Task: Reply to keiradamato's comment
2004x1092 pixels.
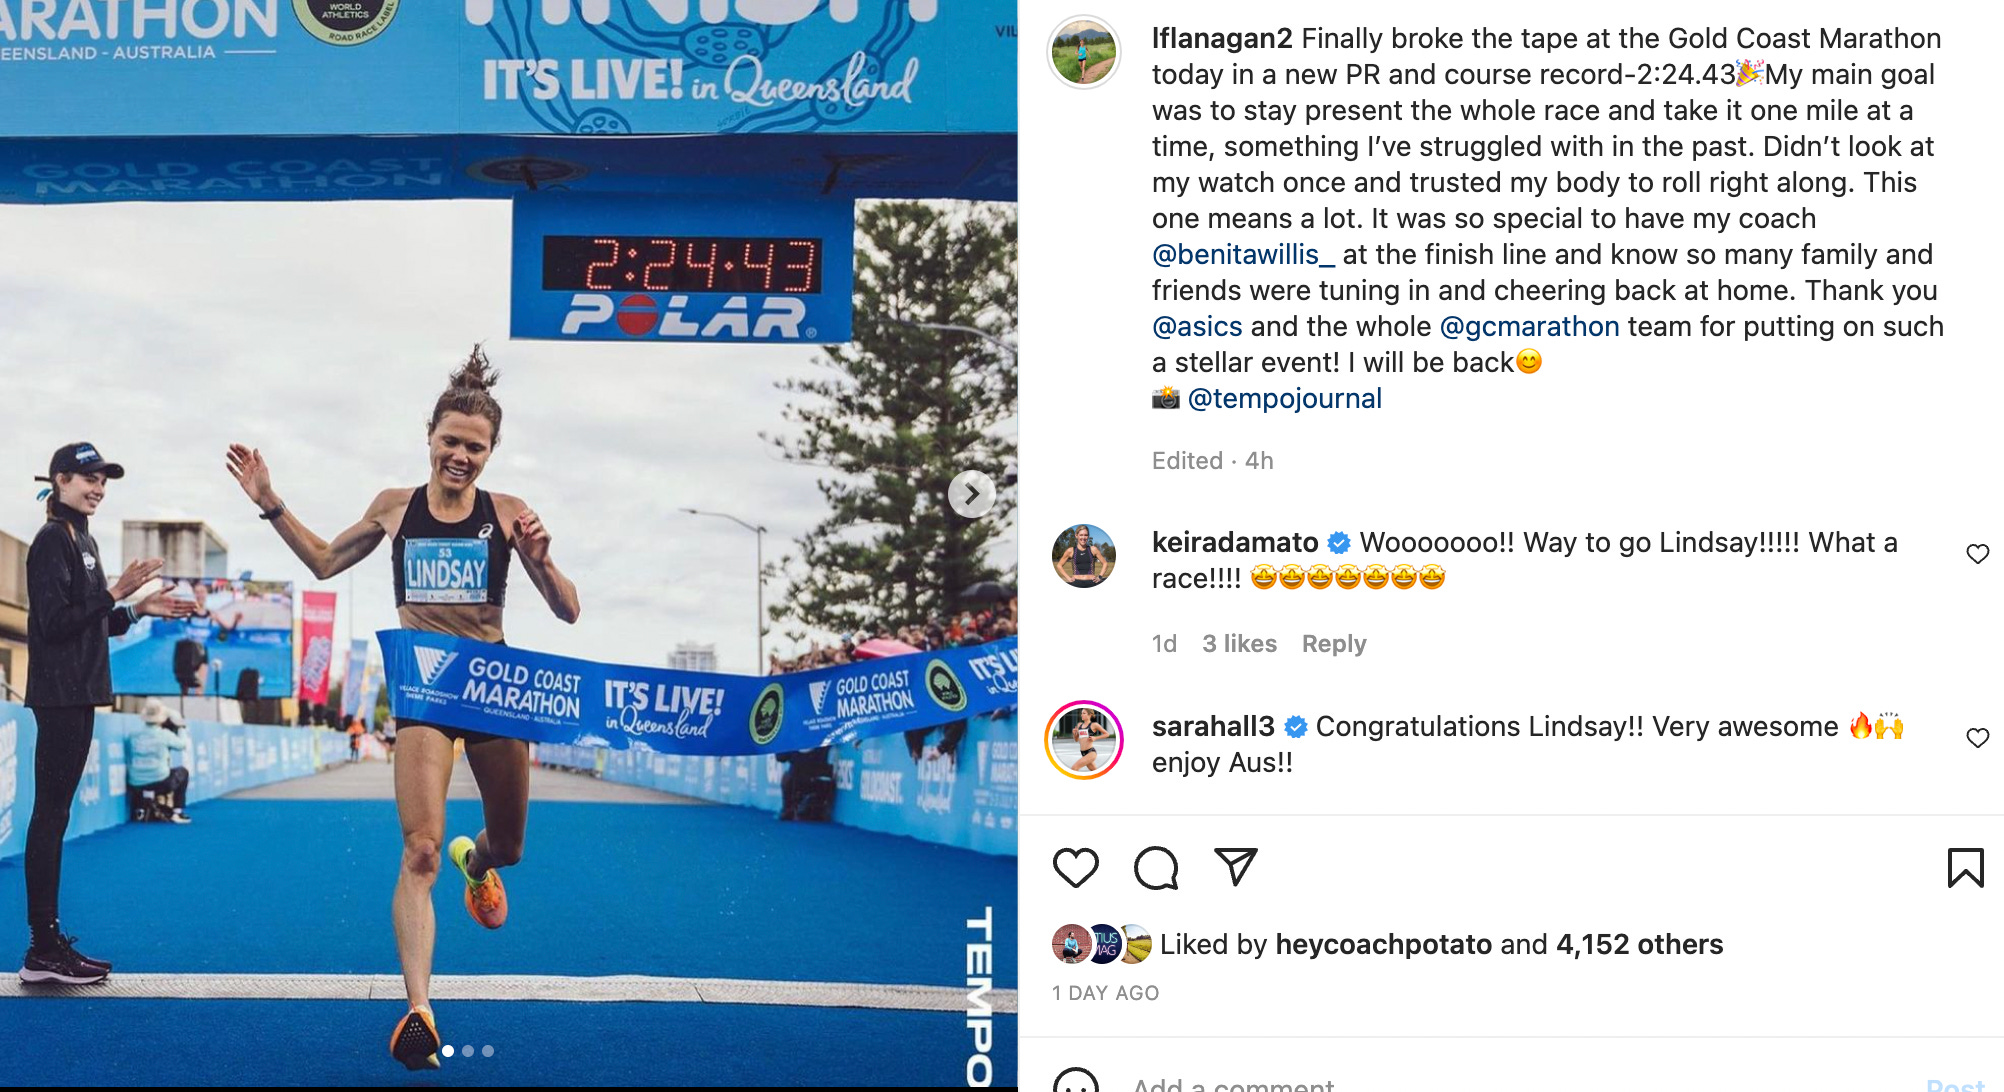Action: tap(1334, 644)
